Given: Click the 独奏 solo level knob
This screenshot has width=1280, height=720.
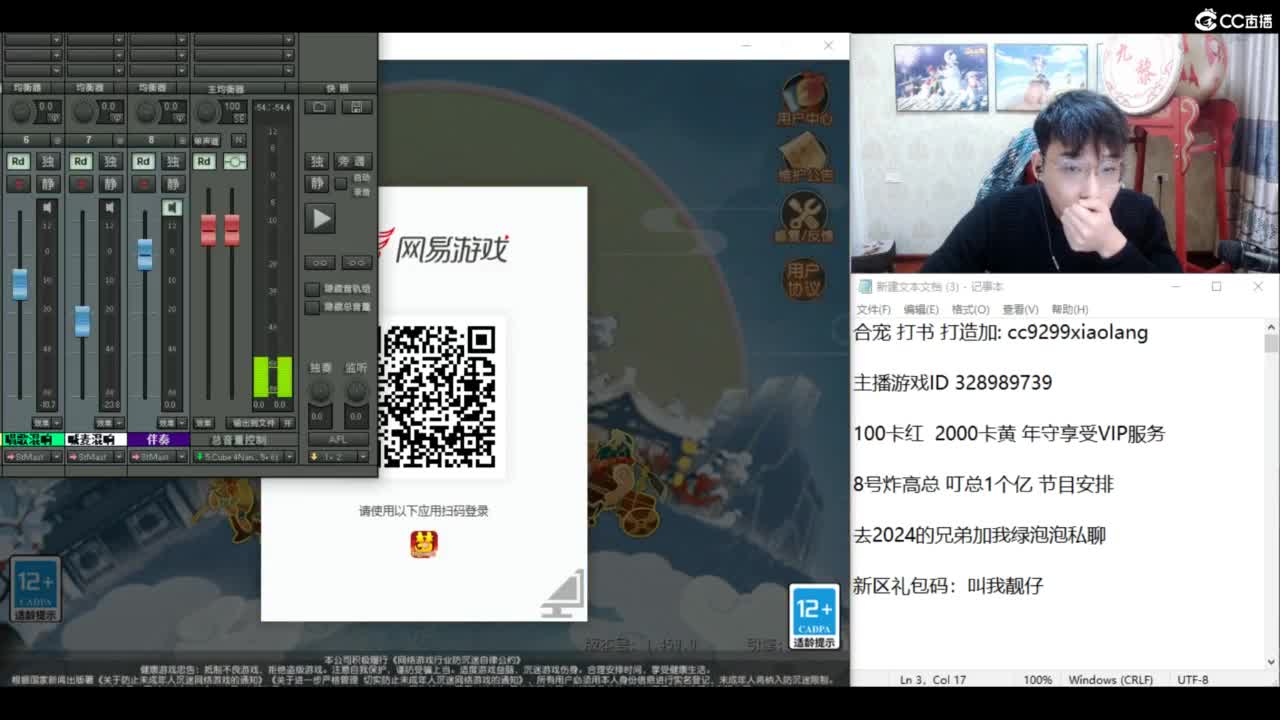Looking at the screenshot, I should coord(320,391).
